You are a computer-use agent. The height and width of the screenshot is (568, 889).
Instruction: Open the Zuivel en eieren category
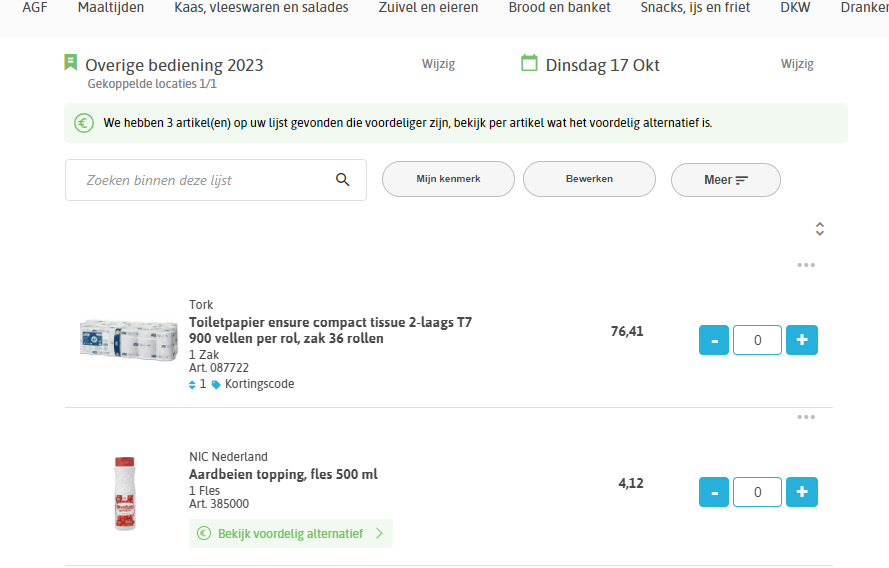pos(429,8)
